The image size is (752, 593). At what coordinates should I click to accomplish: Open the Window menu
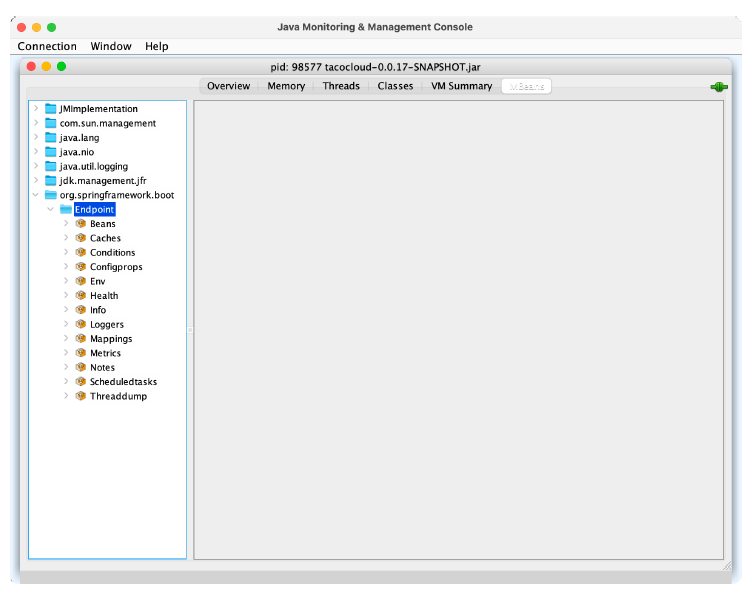pyautogui.click(x=111, y=46)
